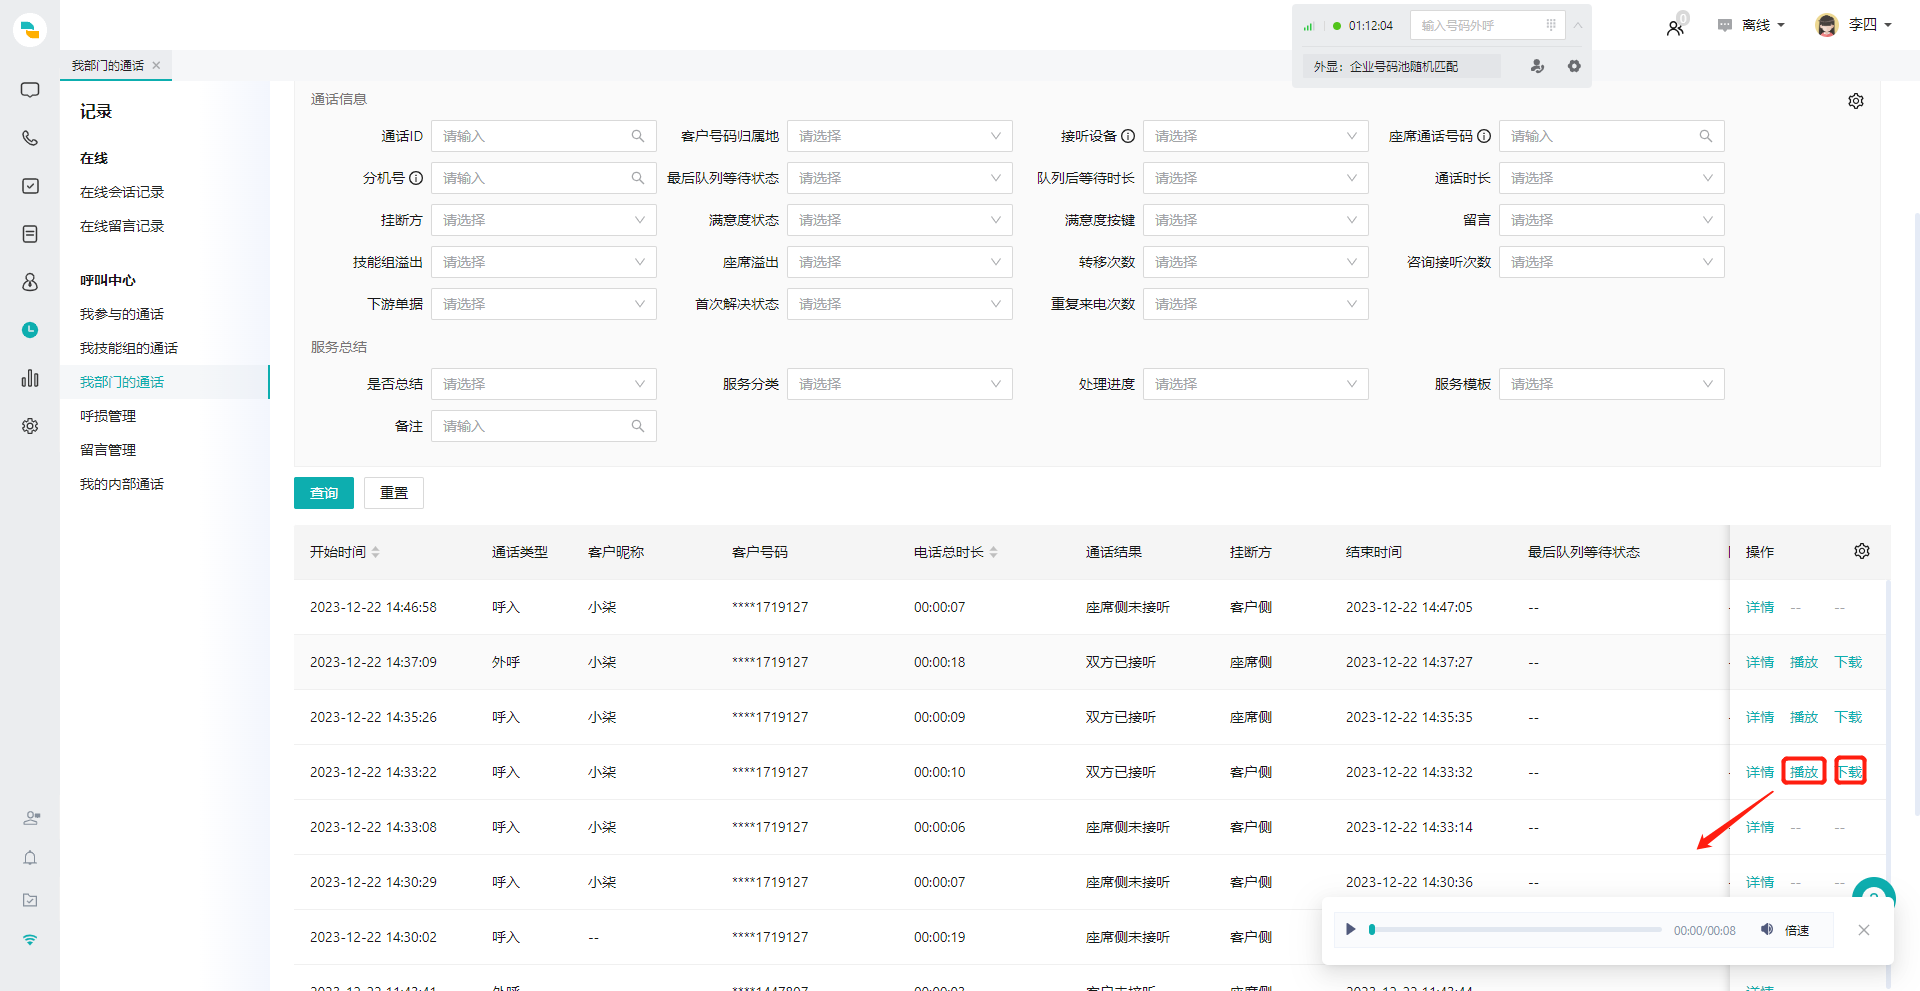
Task: Seek the audio player progress bar
Action: [1516, 930]
